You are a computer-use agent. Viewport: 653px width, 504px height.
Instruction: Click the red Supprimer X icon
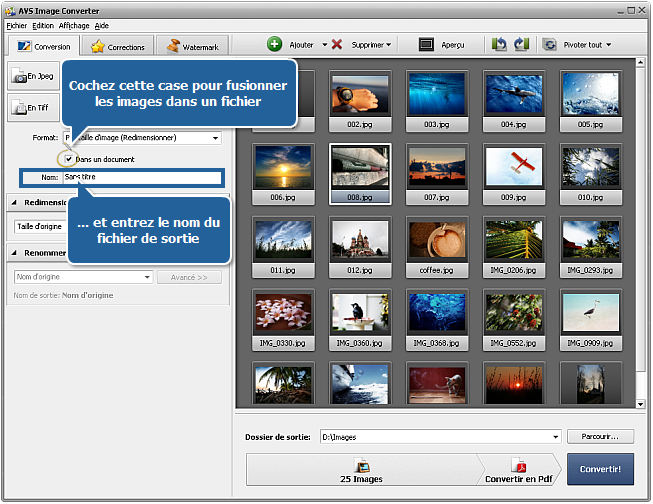[337, 45]
